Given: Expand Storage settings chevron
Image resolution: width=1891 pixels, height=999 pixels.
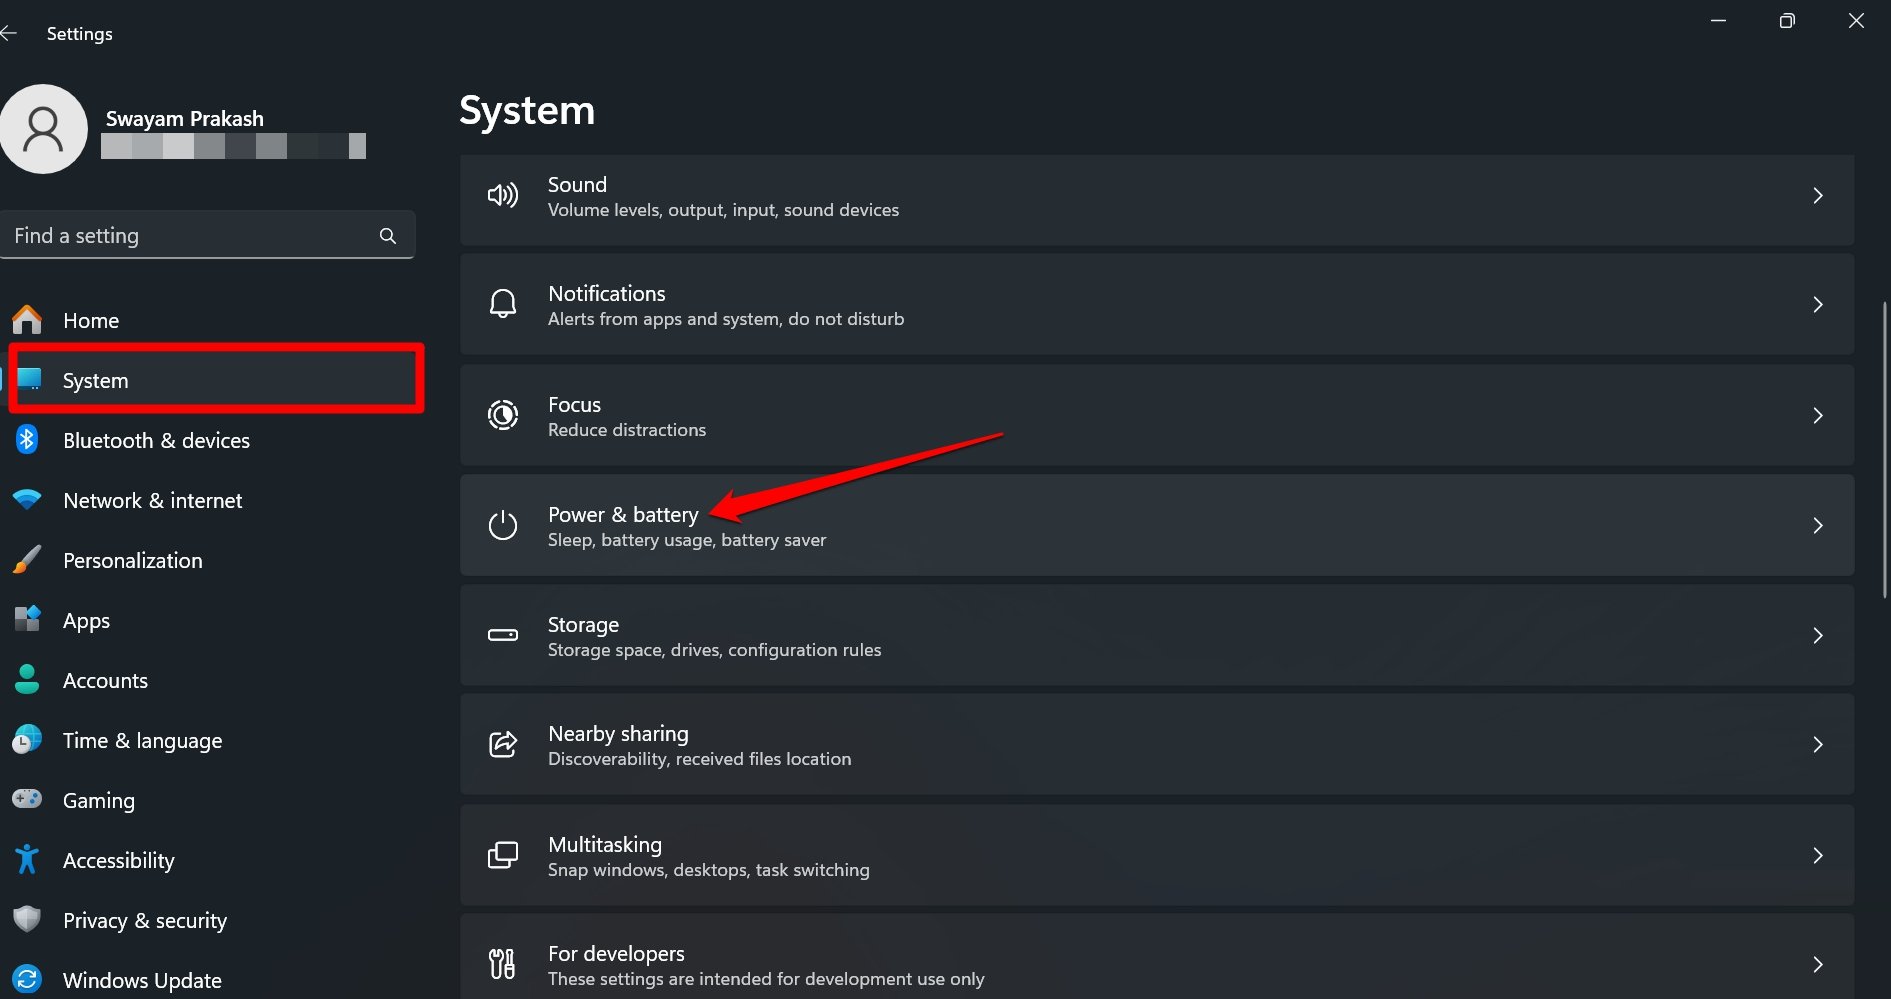Looking at the screenshot, I should [x=1817, y=635].
